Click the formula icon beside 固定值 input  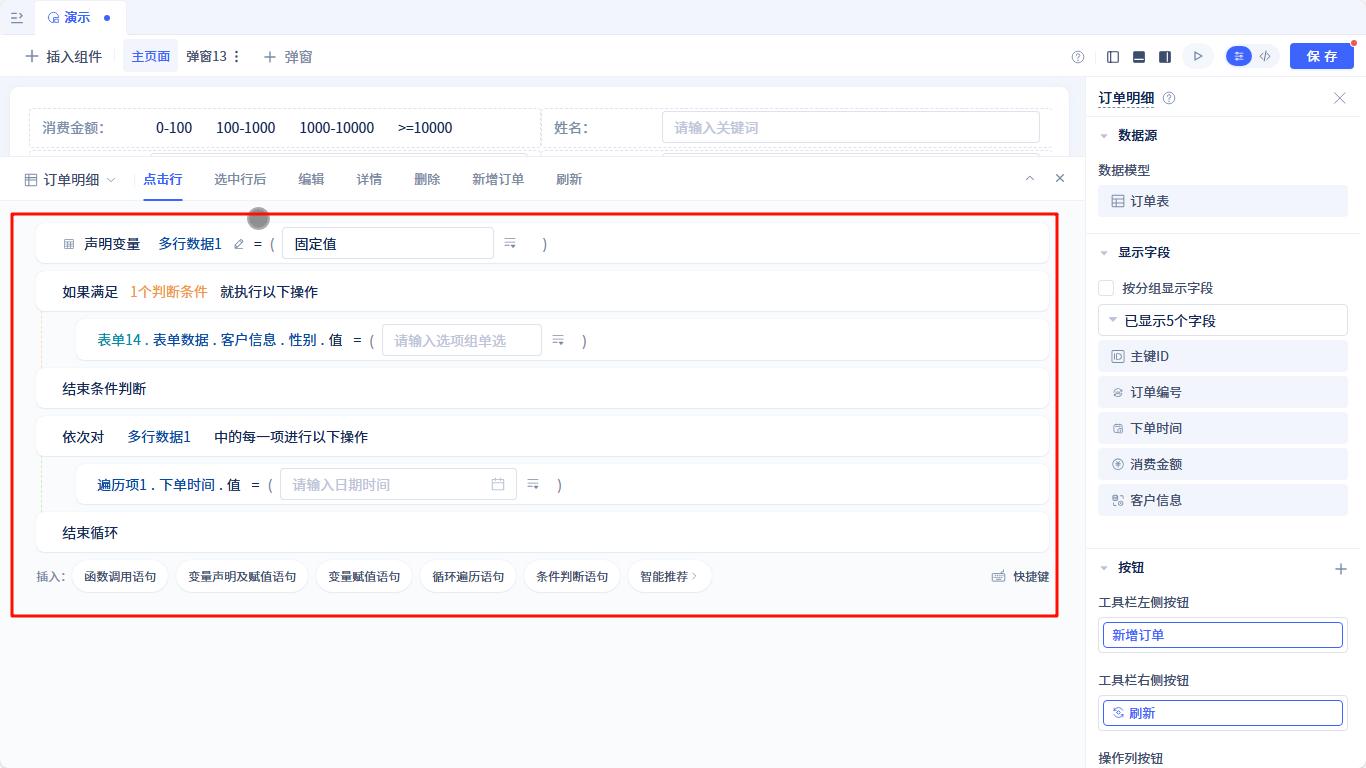click(x=510, y=243)
